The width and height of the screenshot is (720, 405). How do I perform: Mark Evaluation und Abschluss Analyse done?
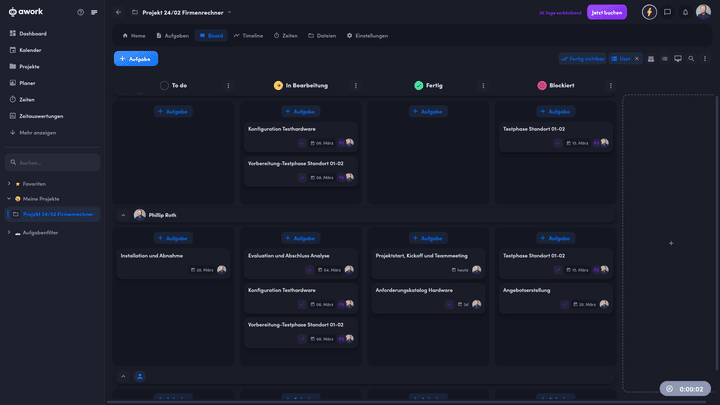[309, 270]
